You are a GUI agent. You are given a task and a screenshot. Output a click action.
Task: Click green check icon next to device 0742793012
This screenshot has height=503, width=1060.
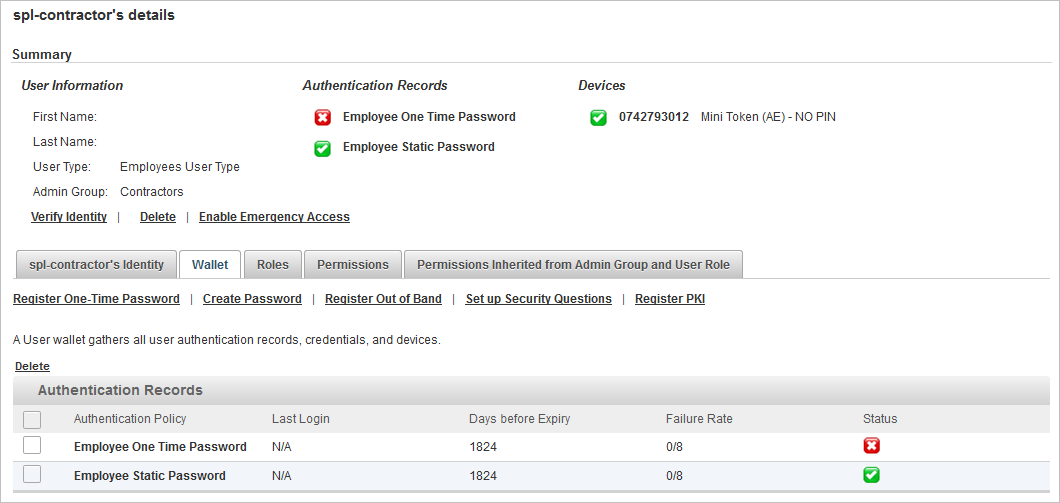pyautogui.click(x=598, y=118)
